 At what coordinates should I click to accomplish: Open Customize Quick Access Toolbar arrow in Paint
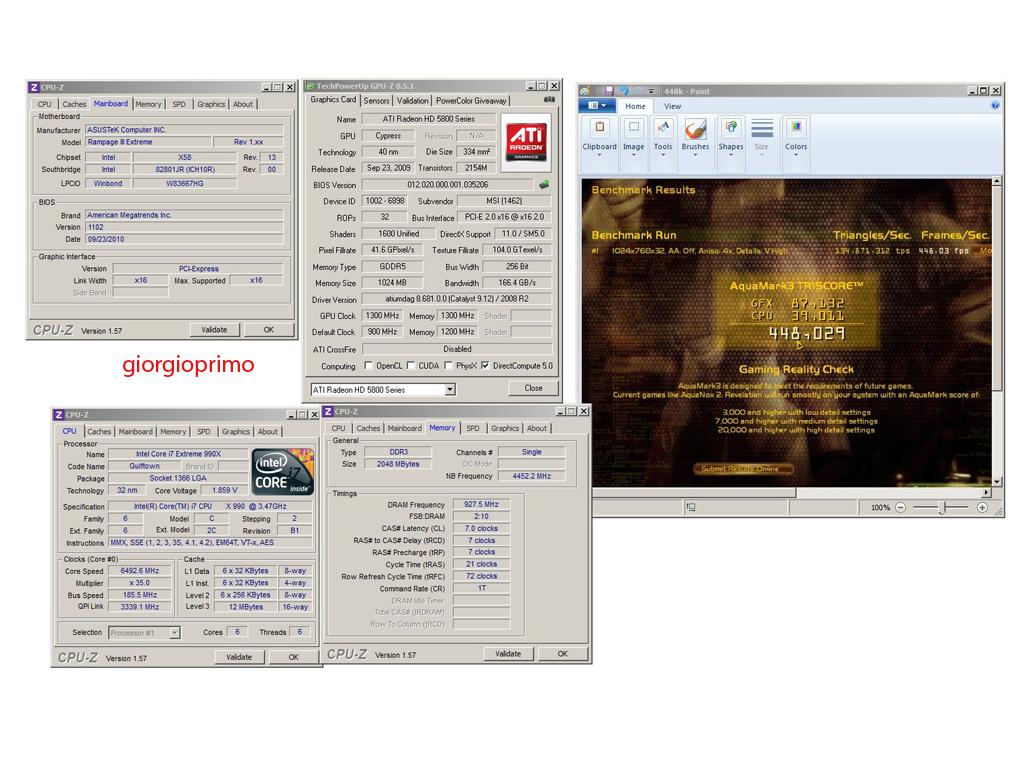[x=651, y=91]
